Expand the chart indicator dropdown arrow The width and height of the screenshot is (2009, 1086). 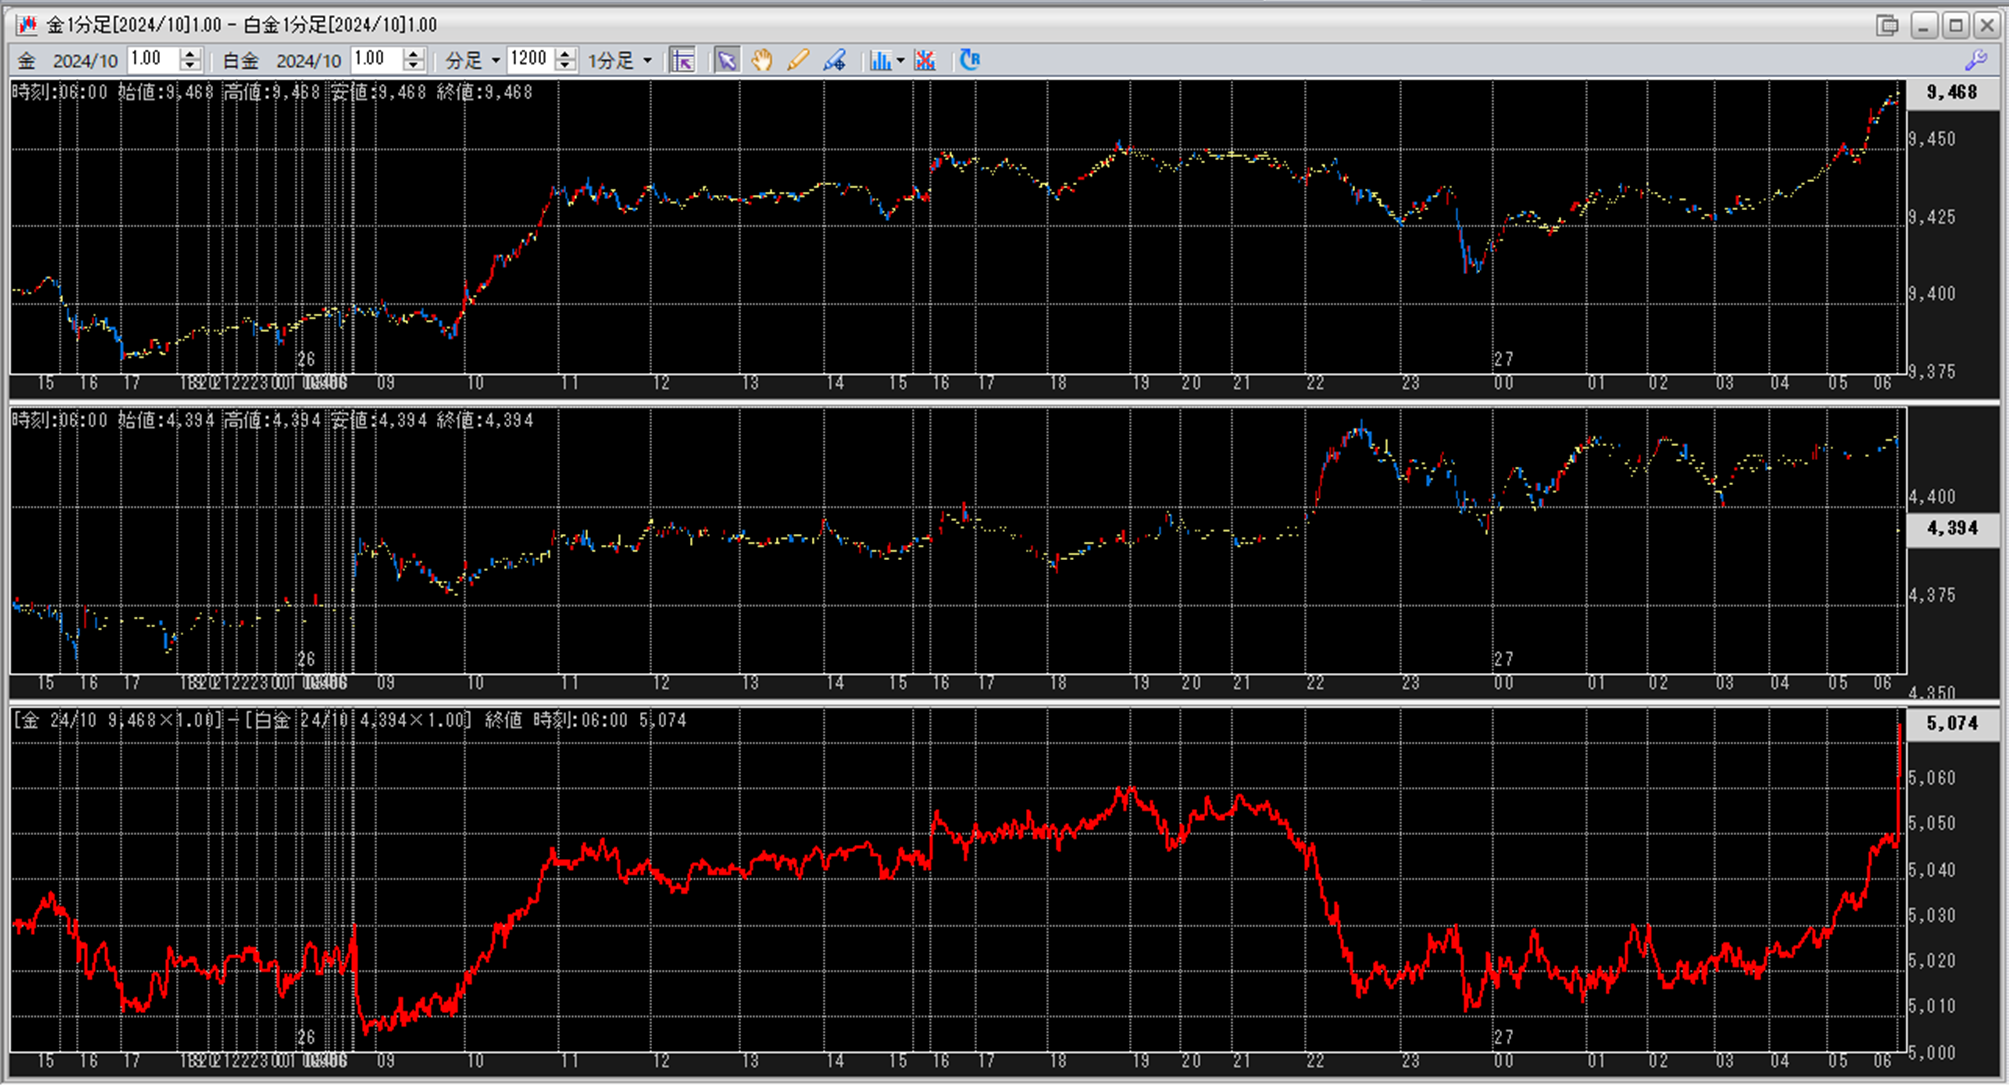point(900,61)
